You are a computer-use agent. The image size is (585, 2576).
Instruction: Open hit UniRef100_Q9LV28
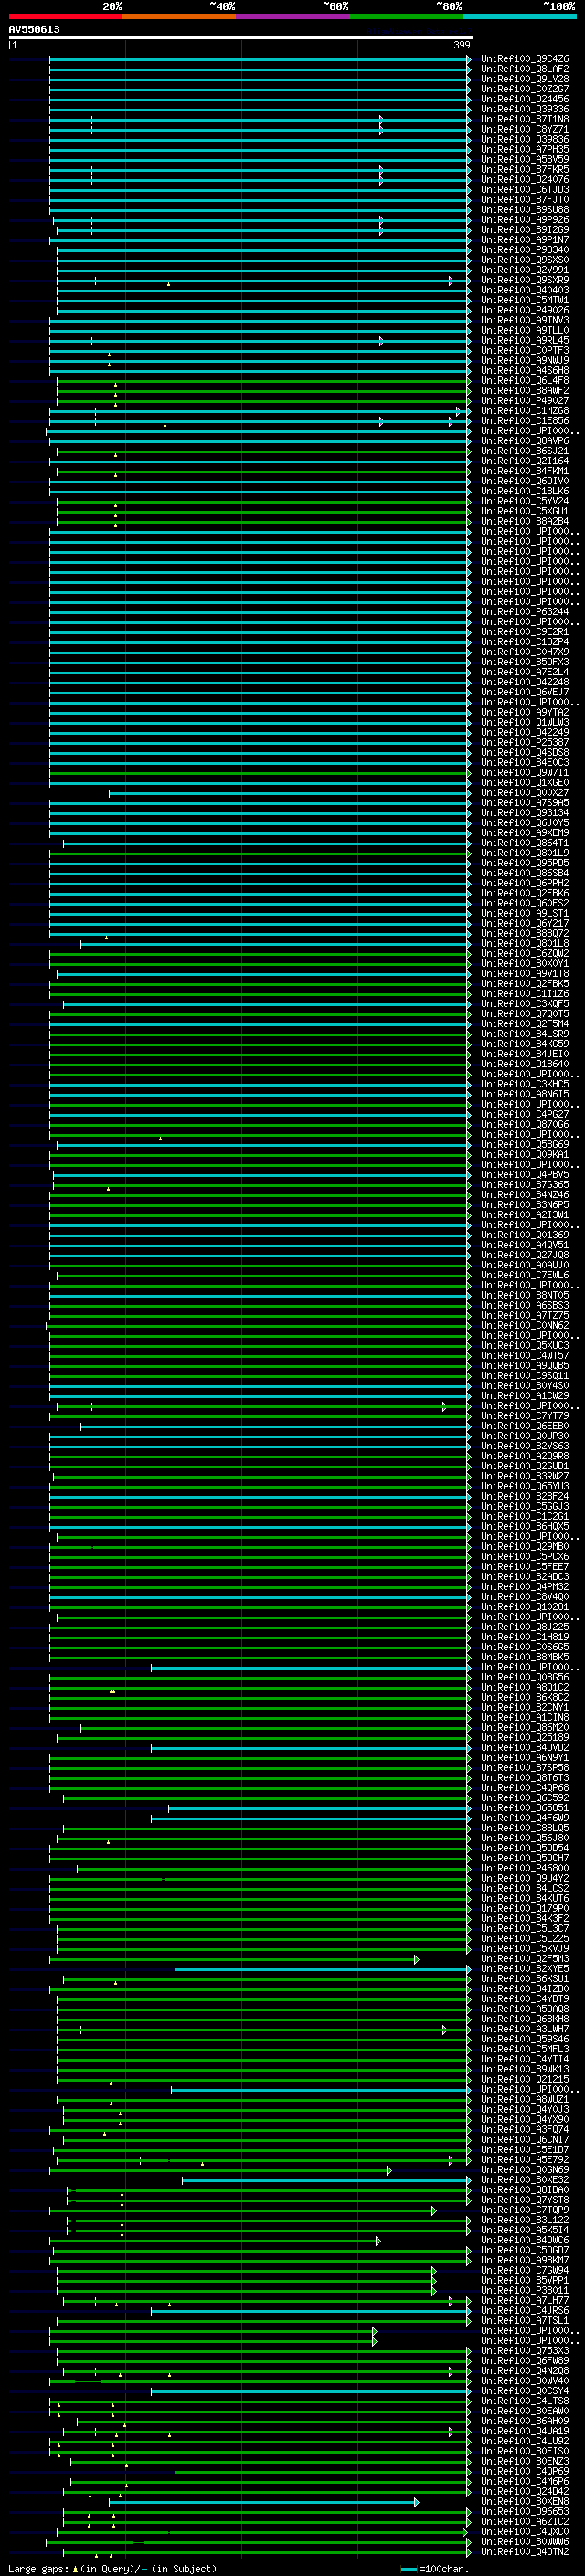pos(525,79)
